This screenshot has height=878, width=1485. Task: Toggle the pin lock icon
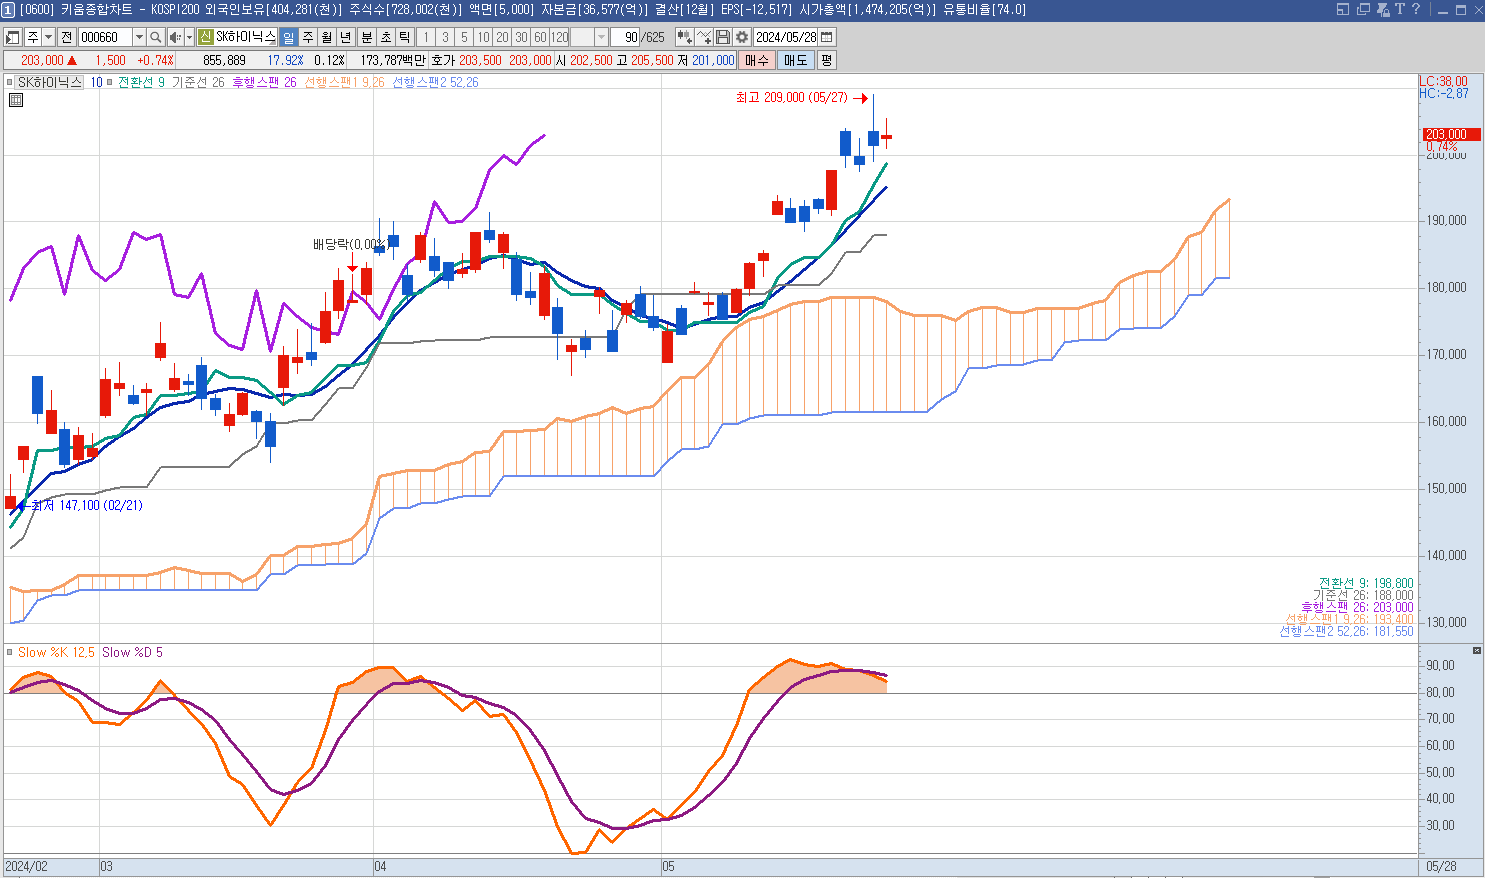click(1382, 9)
